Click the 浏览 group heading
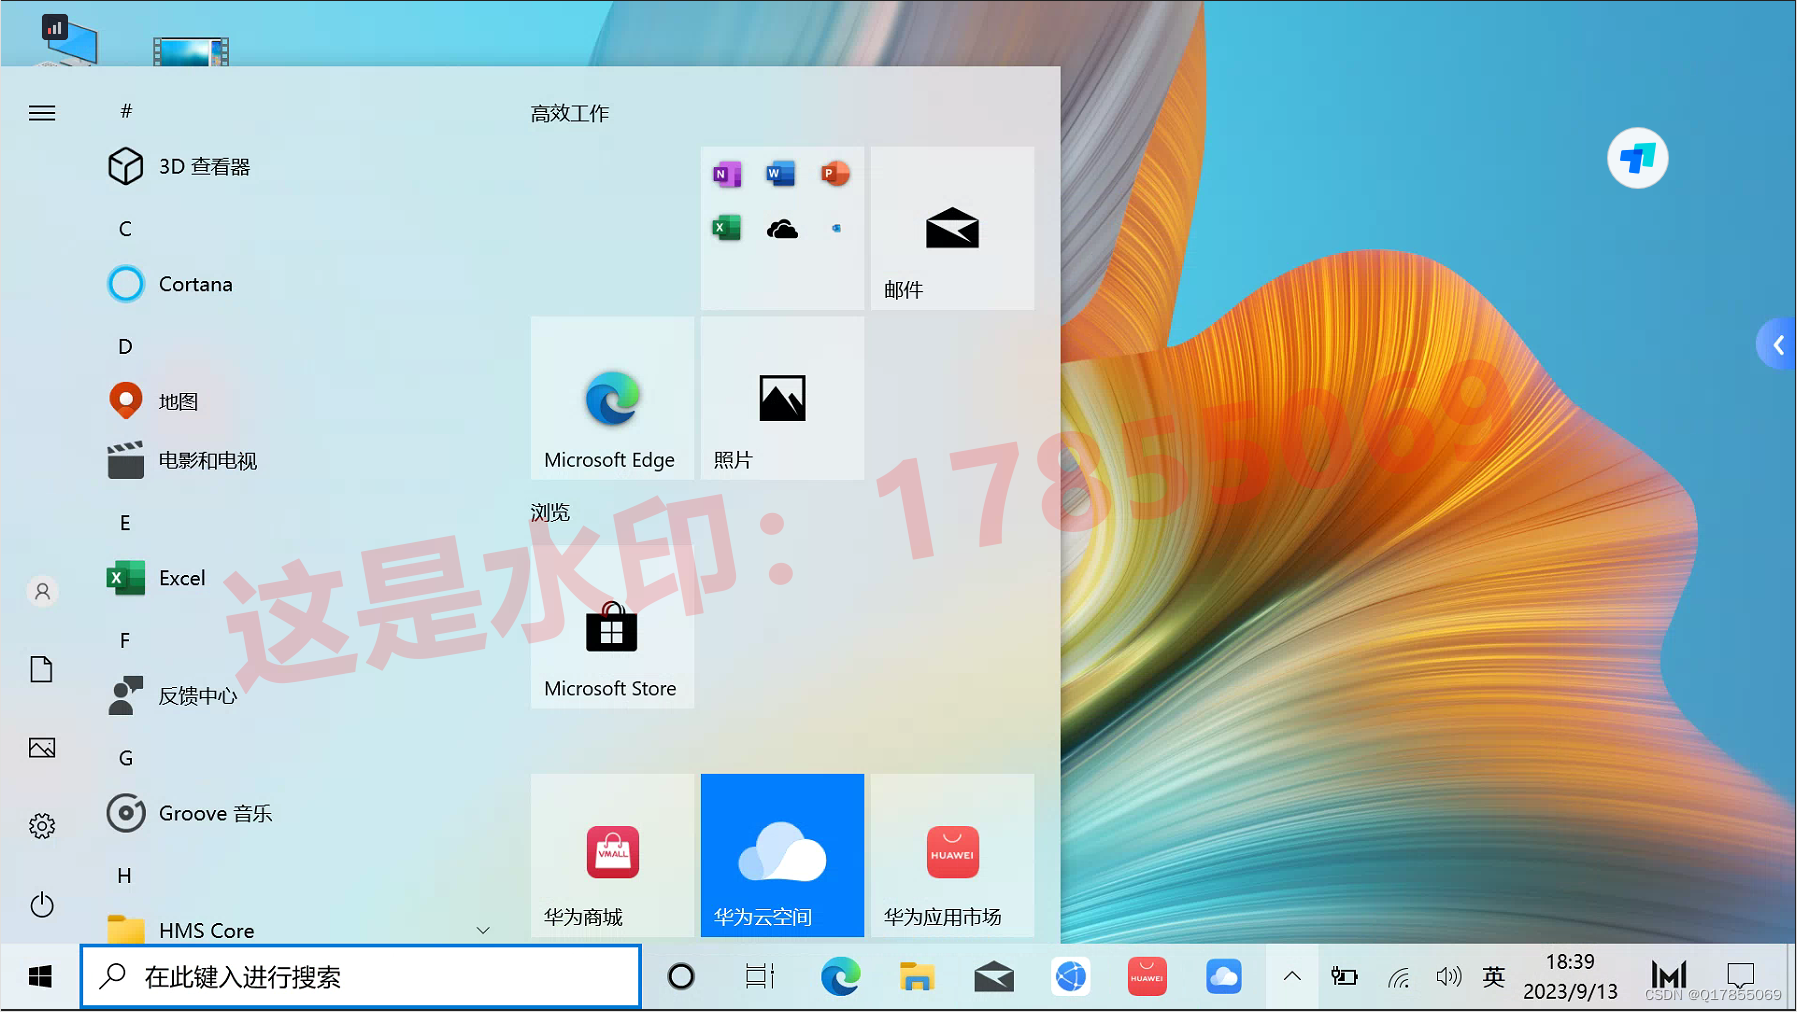 pos(550,512)
